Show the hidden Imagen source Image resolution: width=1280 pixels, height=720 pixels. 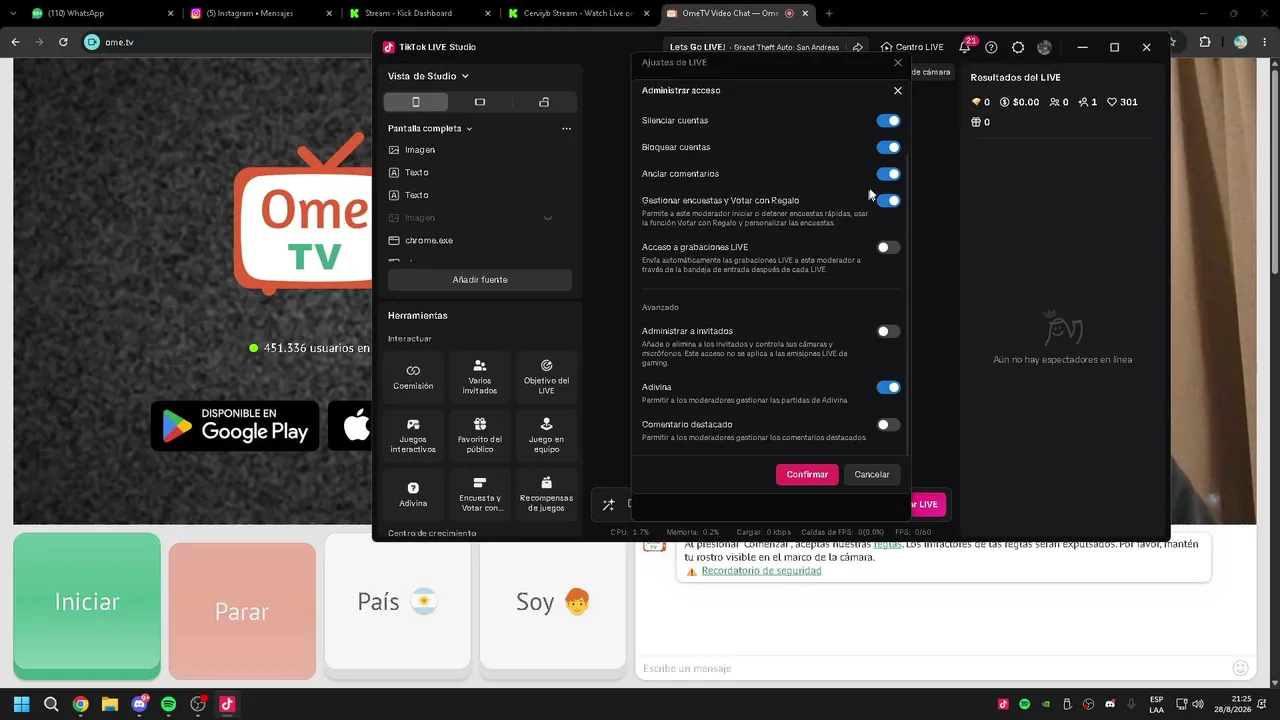coord(547,218)
